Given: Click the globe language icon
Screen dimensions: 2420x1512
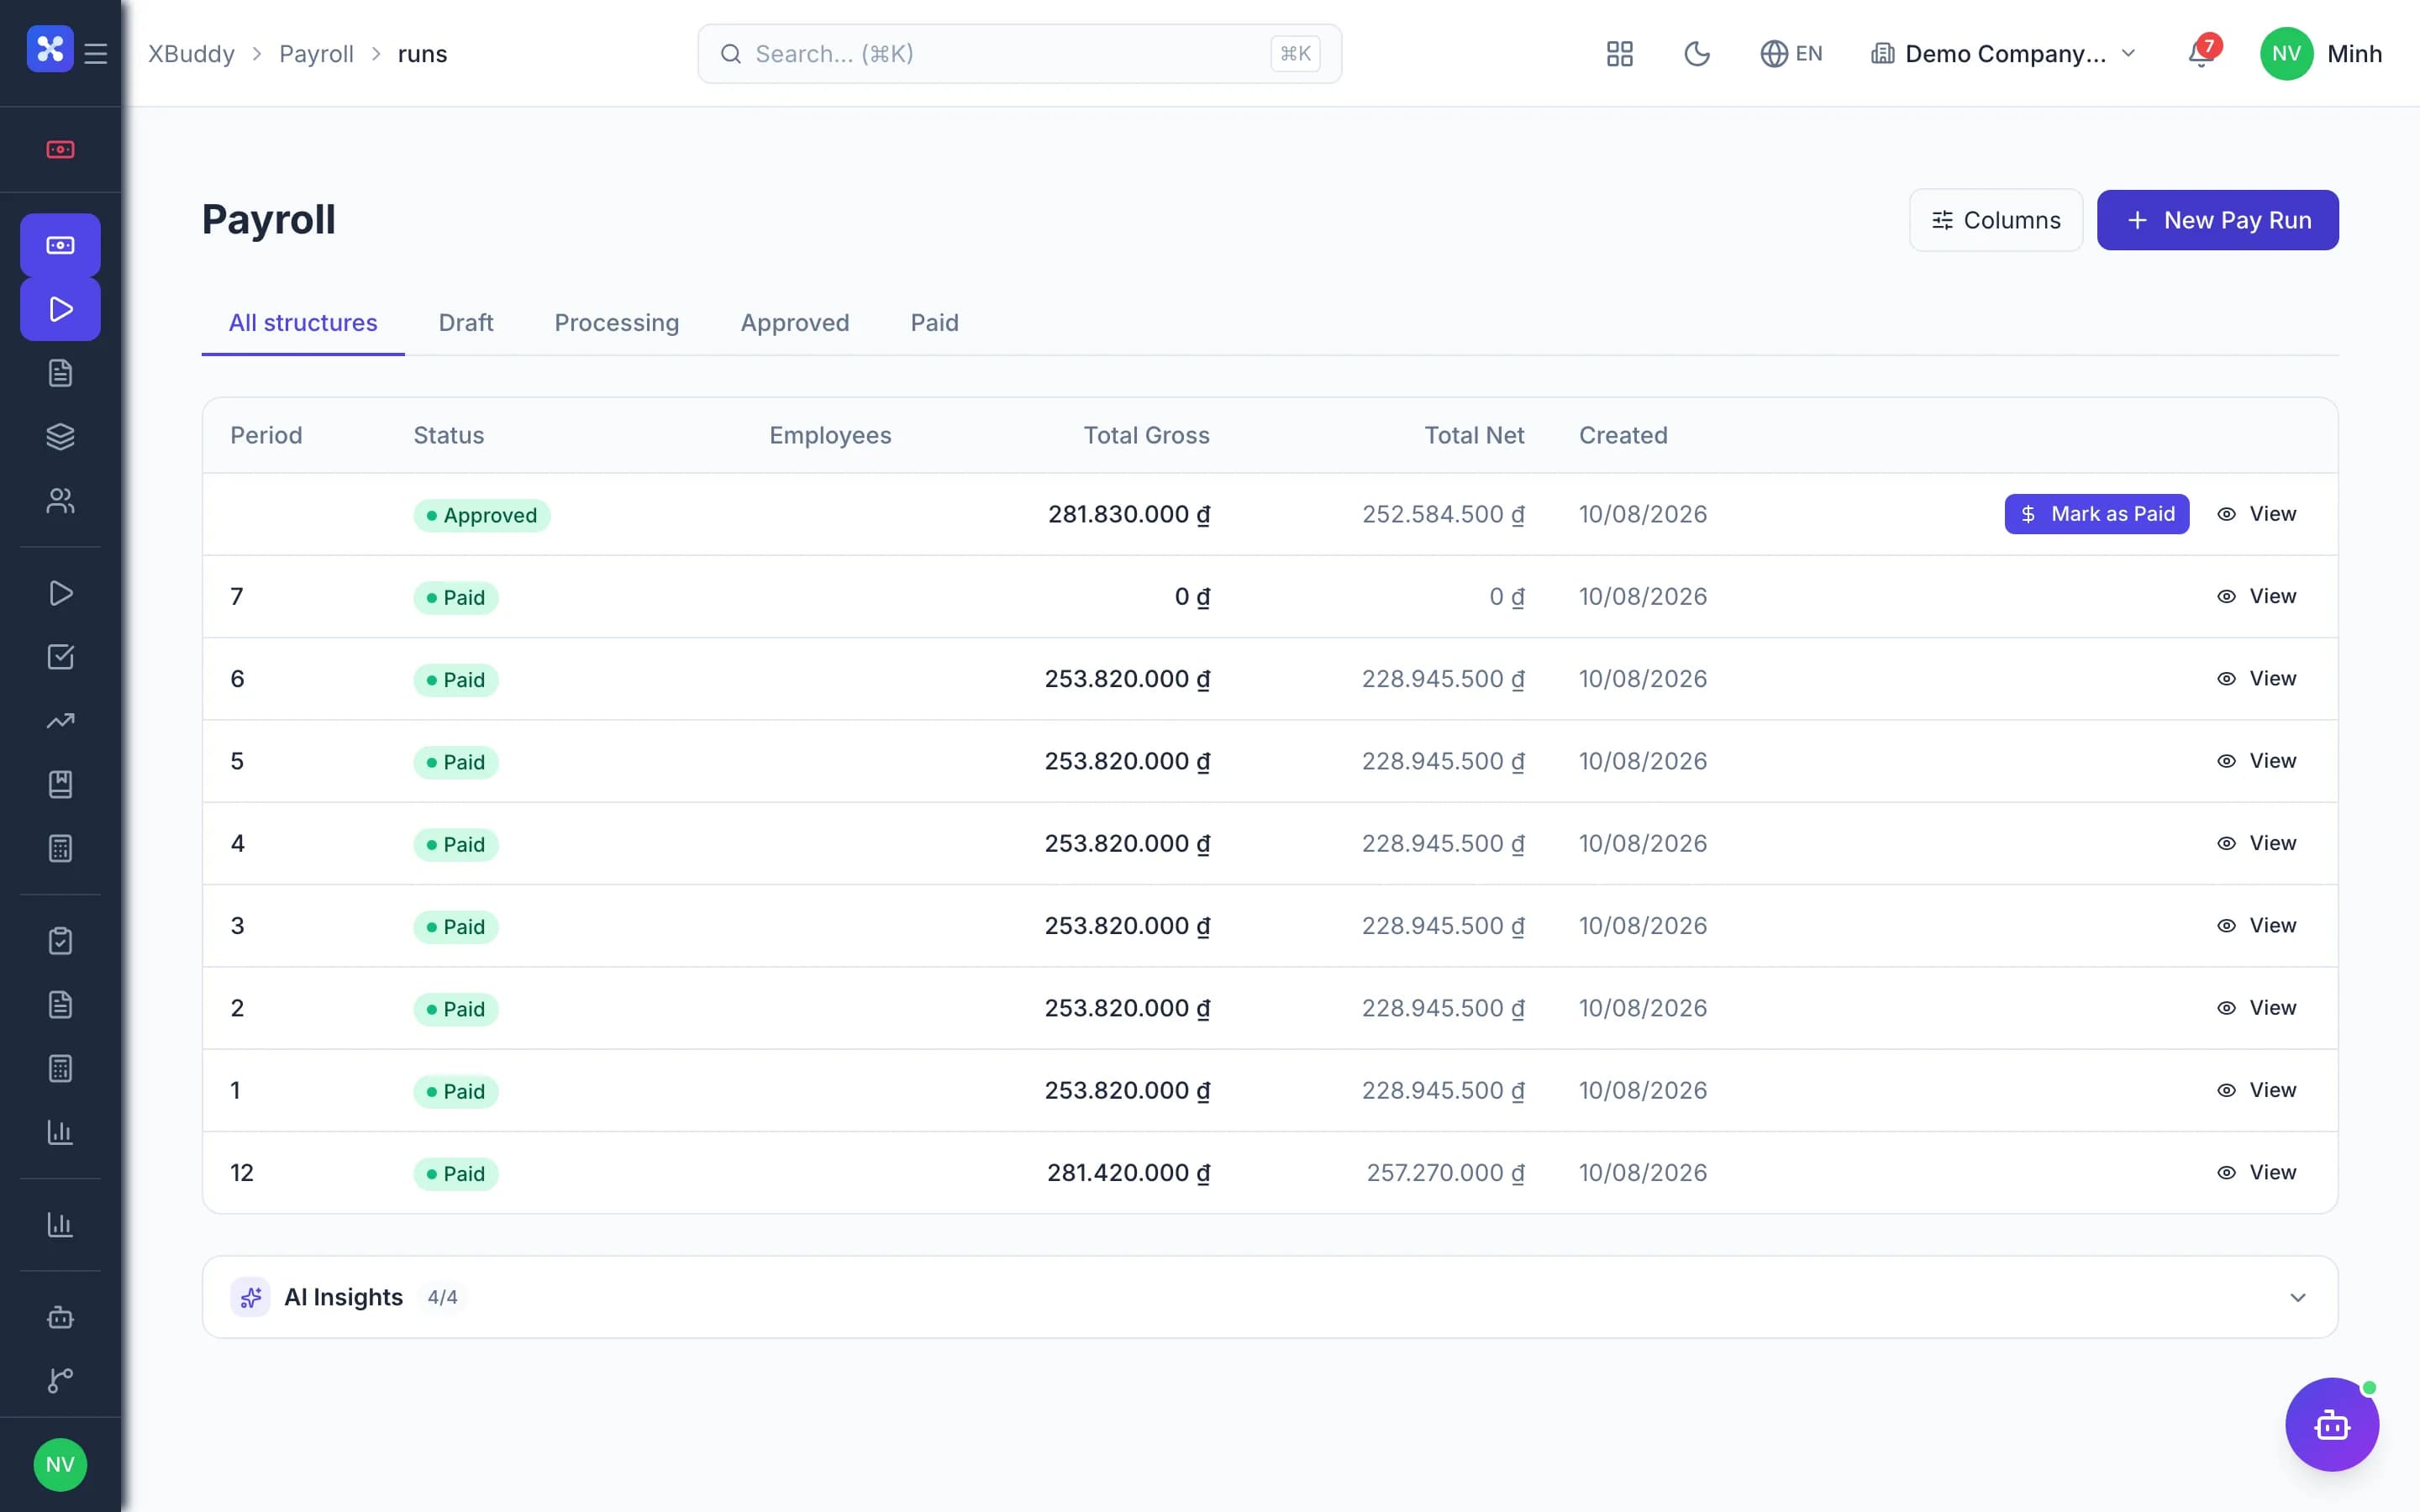Looking at the screenshot, I should pos(1773,54).
